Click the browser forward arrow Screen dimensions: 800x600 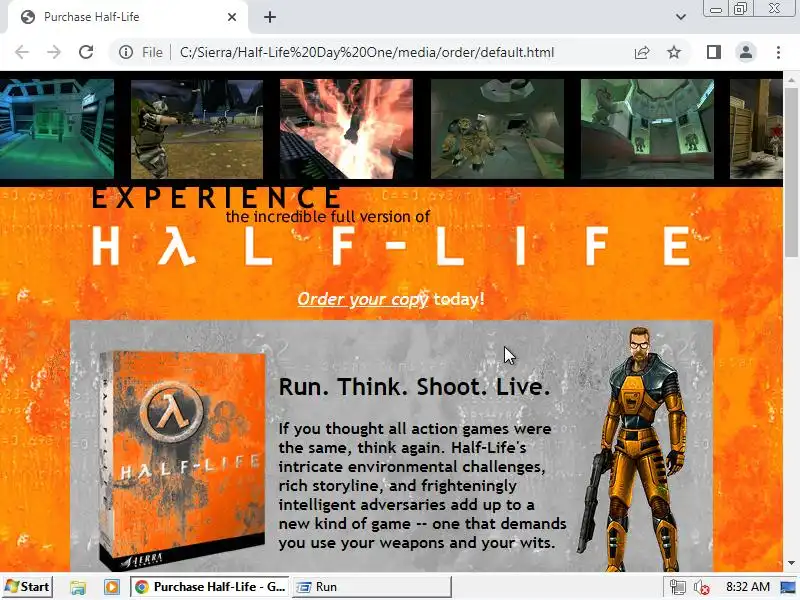(54, 52)
